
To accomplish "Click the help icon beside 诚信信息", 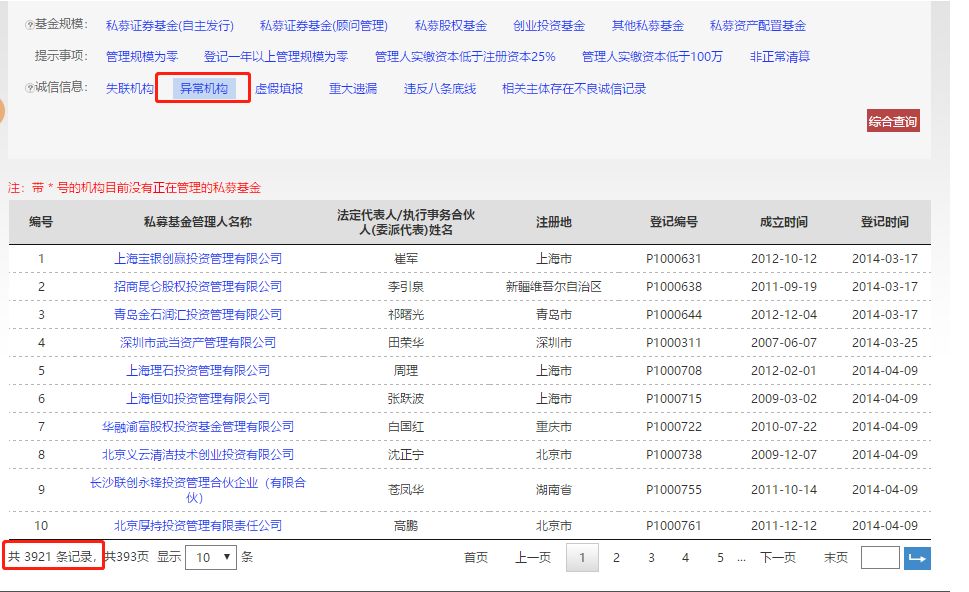I will (29, 88).
